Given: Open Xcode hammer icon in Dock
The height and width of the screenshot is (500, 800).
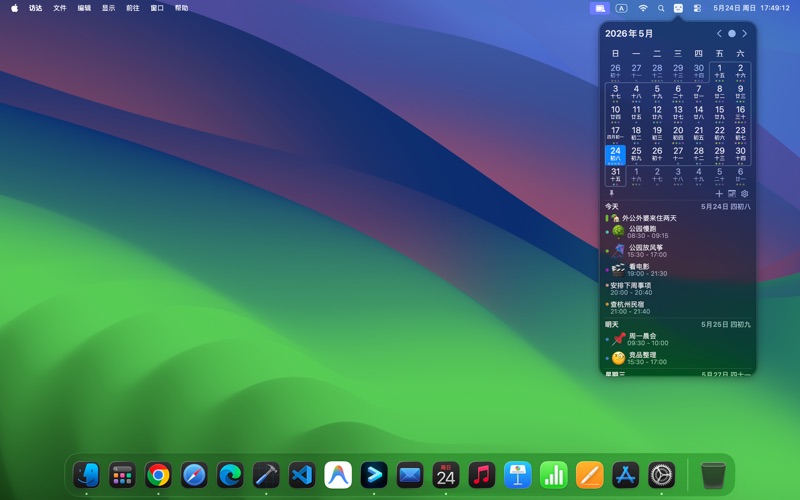Looking at the screenshot, I should coord(266,475).
